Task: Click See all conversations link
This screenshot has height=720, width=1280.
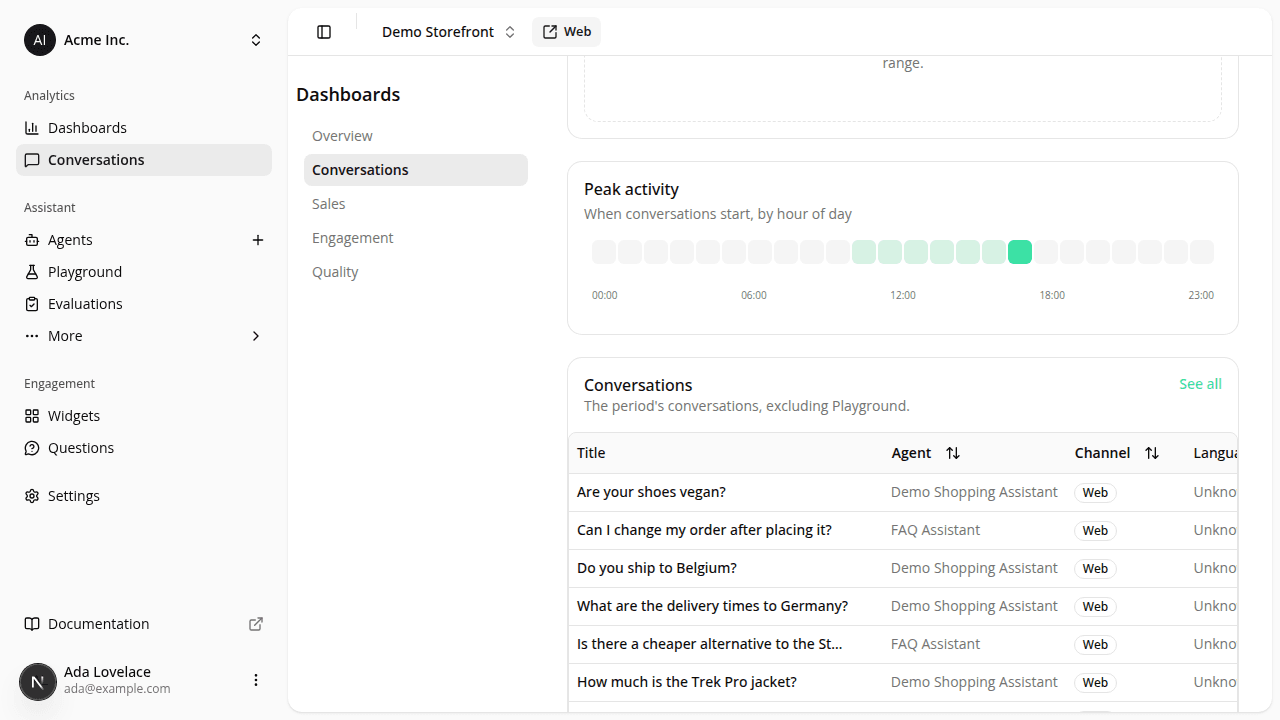Action: 1200,384
